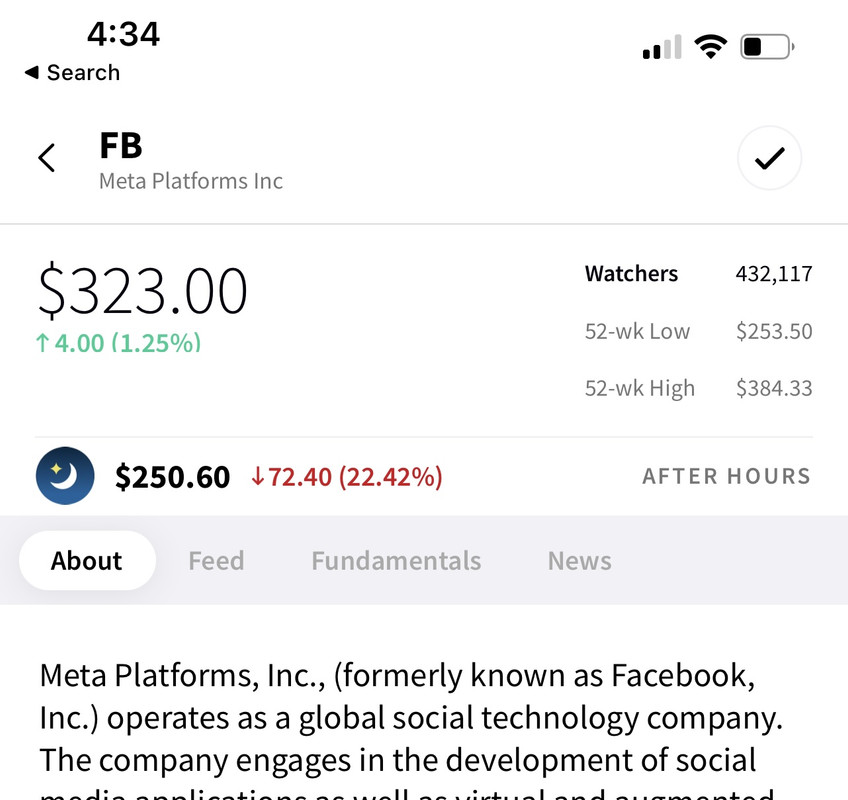Image resolution: width=848 pixels, height=800 pixels.
Task: Tap the 52-wk High row
Action: coord(698,388)
